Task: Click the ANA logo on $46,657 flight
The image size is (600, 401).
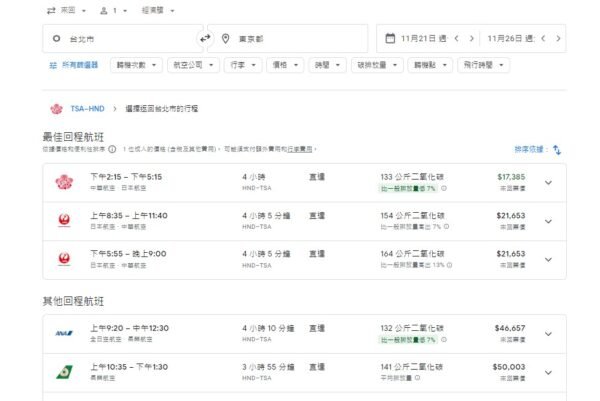Action: [x=64, y=333]
